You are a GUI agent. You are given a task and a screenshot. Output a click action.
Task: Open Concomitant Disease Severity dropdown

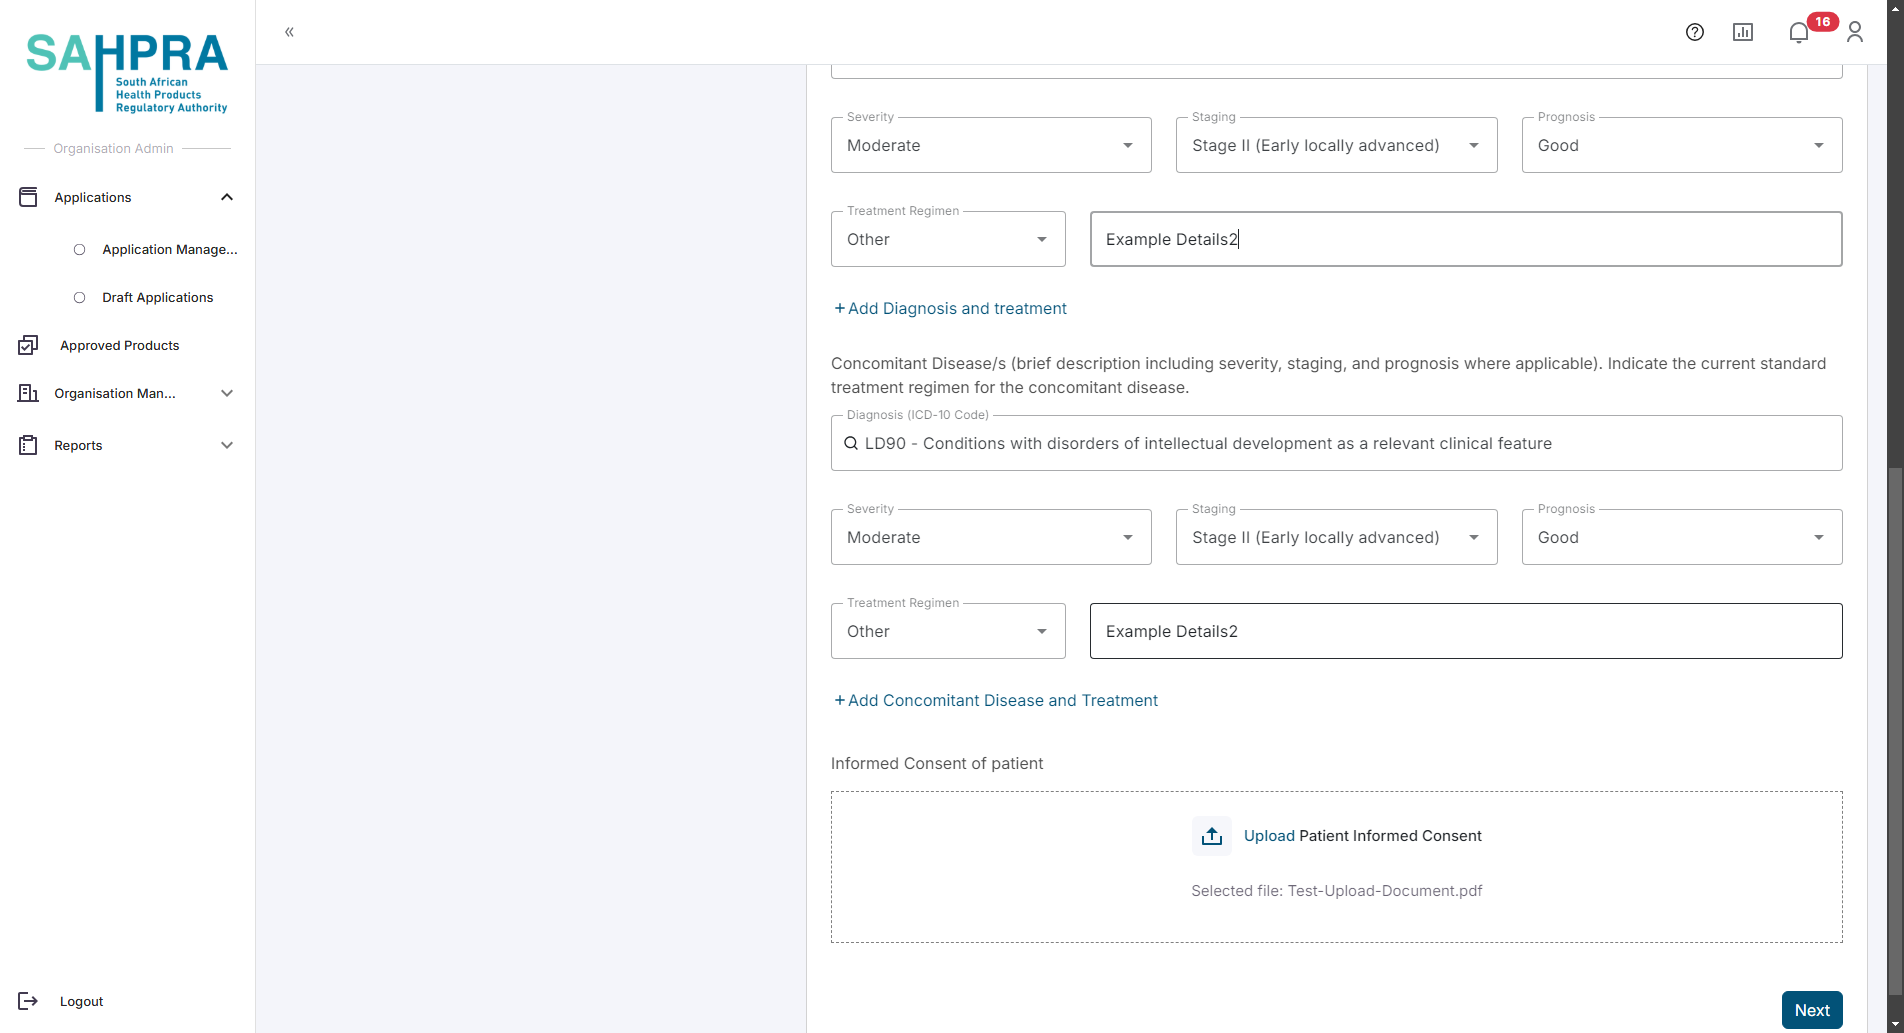[x=990, y=537]
